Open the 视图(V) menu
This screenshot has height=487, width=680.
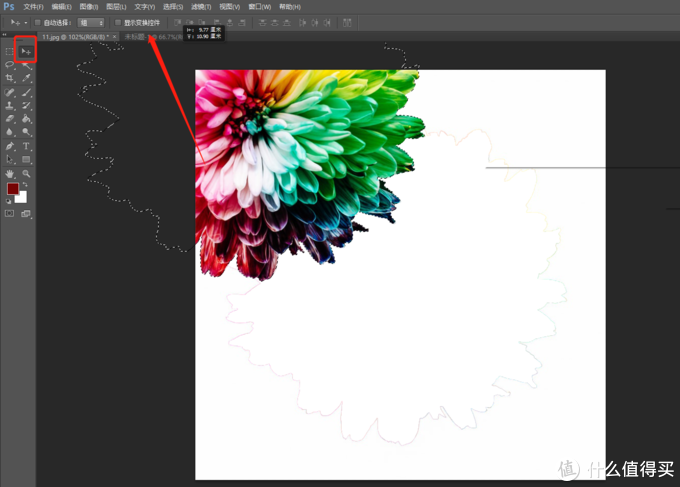tap(229, 7)
